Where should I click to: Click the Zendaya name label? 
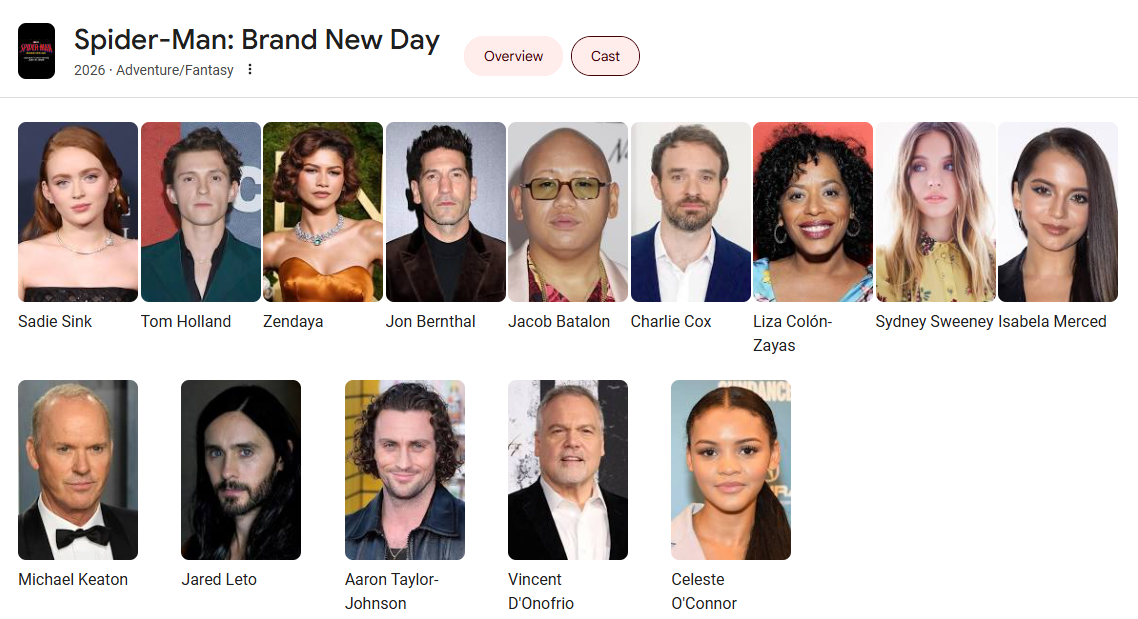pos(293,321)
